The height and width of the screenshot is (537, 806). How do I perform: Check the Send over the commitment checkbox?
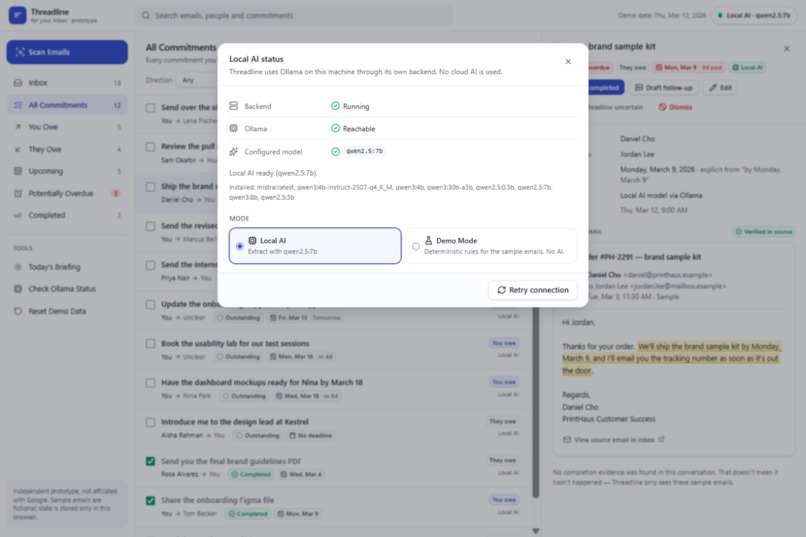tap(151, 108)
